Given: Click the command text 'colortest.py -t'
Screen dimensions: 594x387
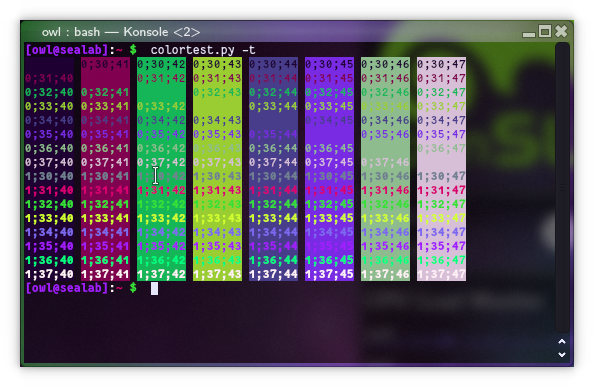Looking at the screenshot, I should 203,50.
